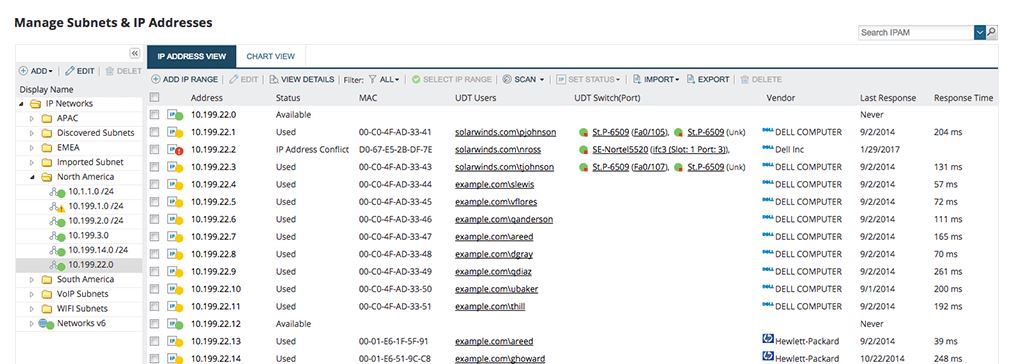Expand the South America folder
This screenshot has width=1010, height=364.
click(x=32, y=280)
